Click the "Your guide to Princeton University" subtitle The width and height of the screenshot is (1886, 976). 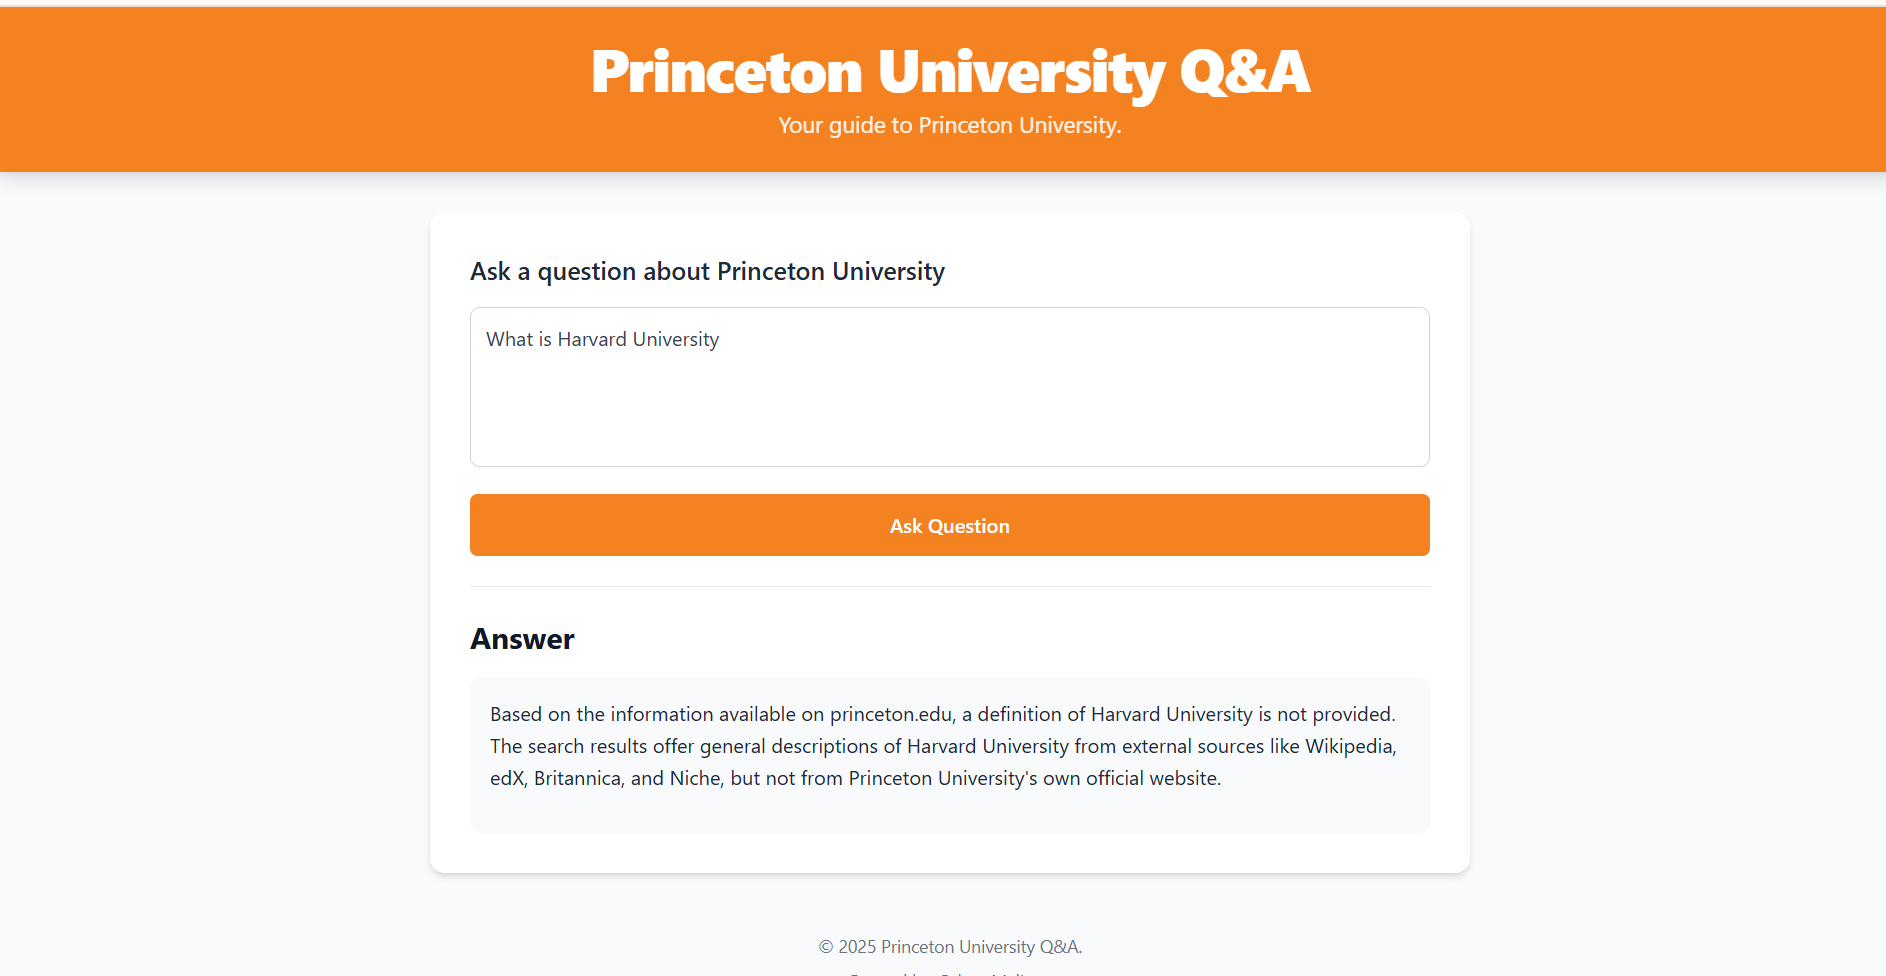(x=950, y=125)
